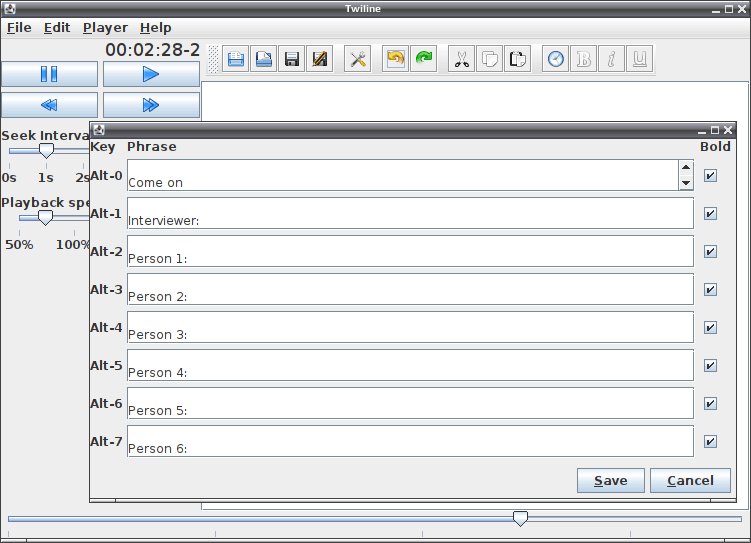Click the play button

[151, 74]
